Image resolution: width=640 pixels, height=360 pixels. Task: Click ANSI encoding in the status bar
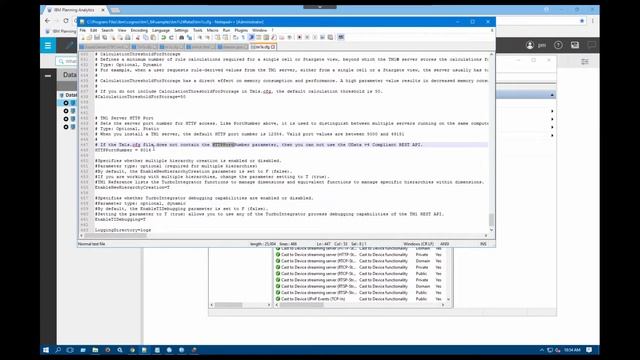[x=444, y=244]
